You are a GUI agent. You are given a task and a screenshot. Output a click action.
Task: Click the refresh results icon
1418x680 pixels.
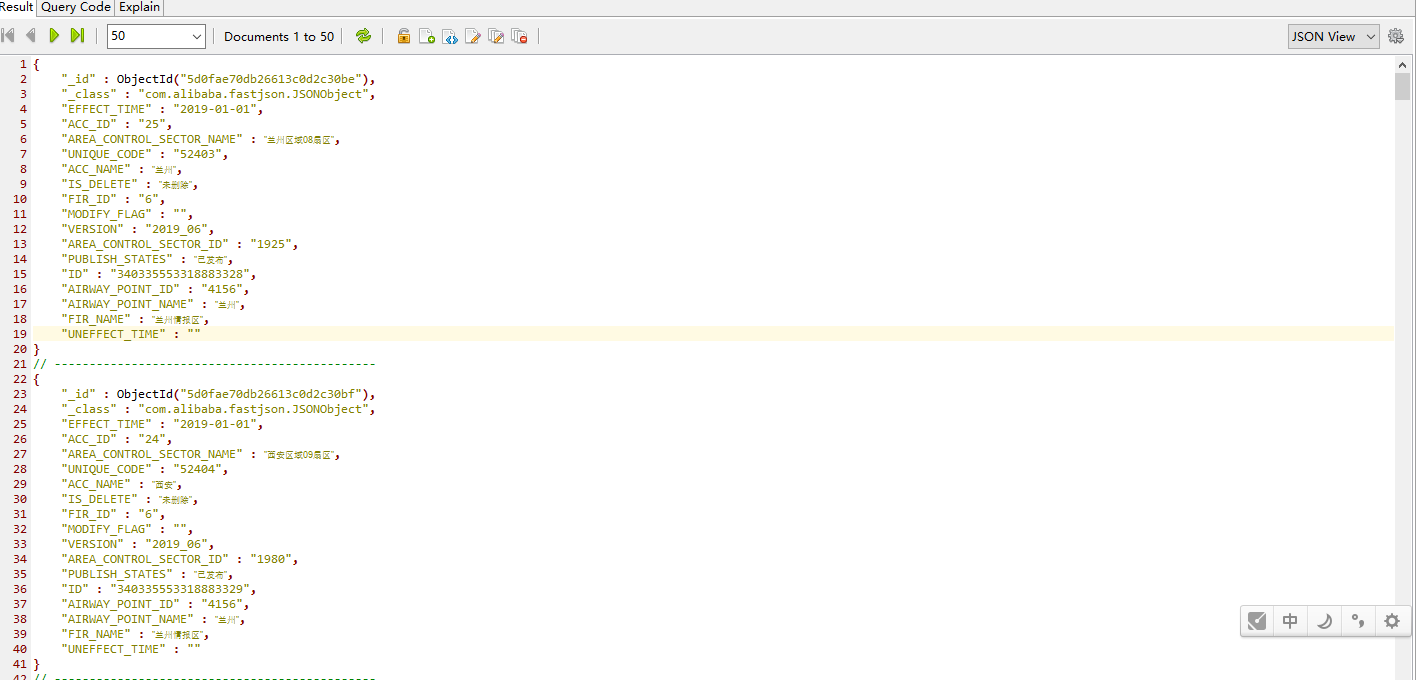[363, 36]
